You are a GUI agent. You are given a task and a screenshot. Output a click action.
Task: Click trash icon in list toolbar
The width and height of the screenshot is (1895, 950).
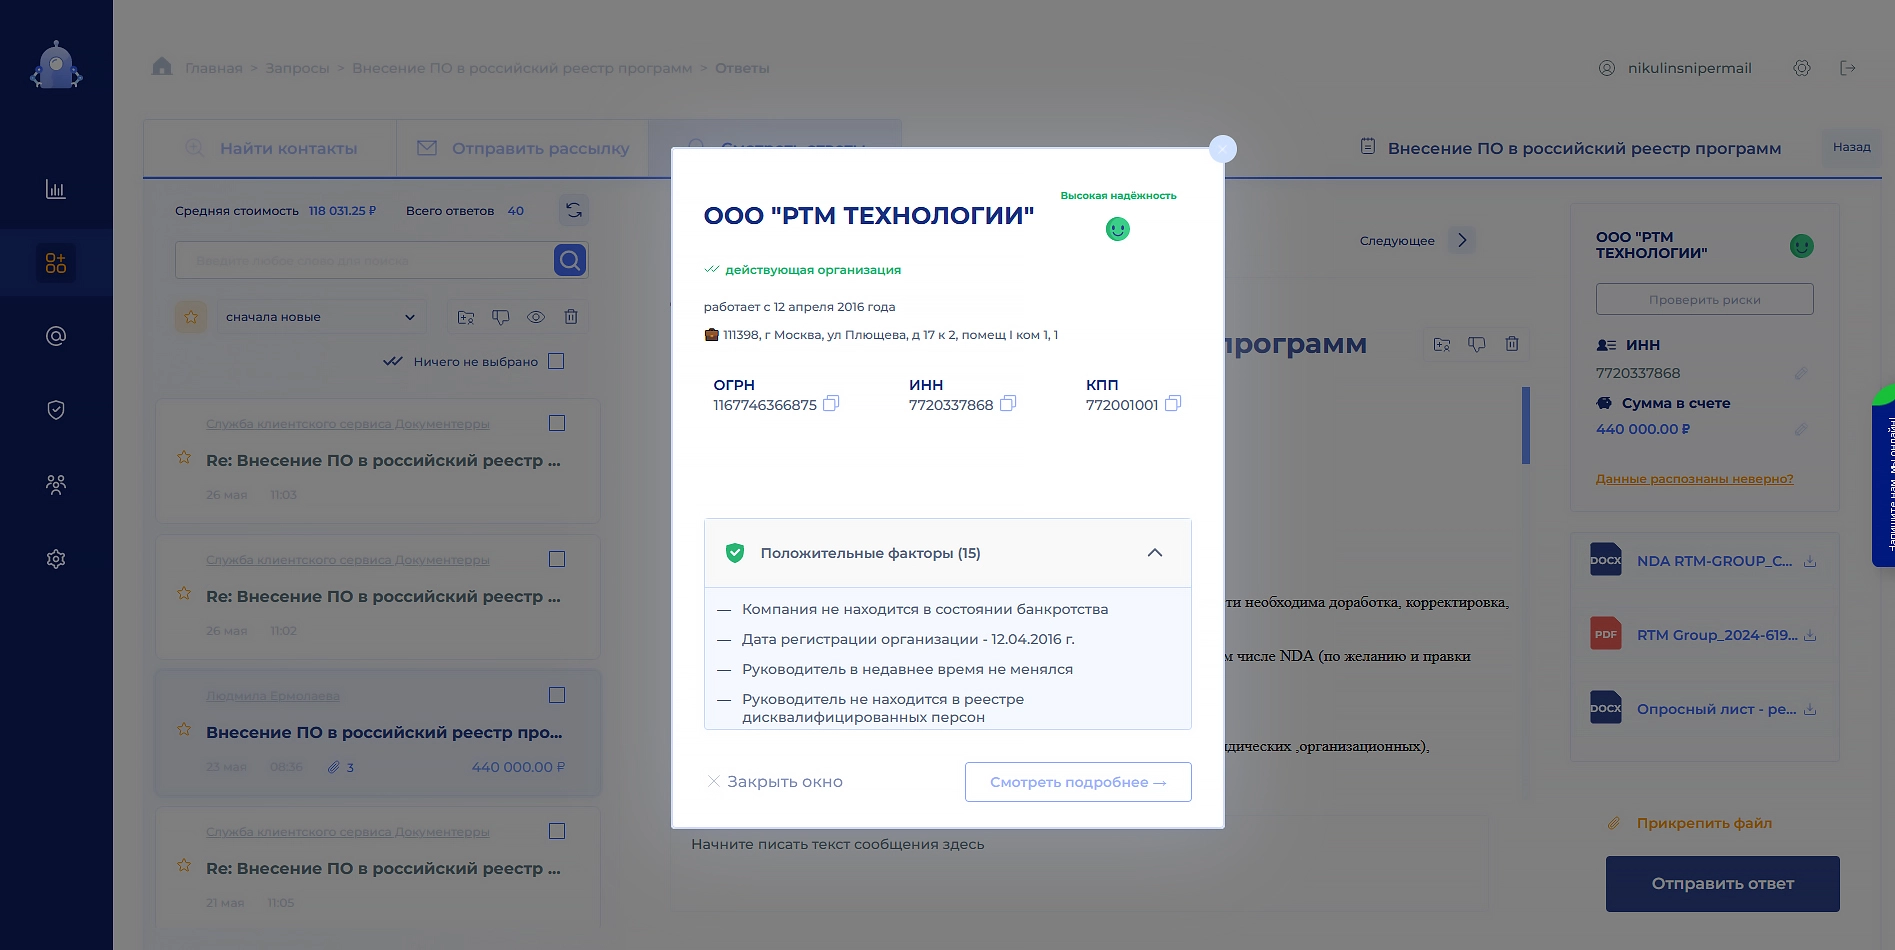click(571, 317)
